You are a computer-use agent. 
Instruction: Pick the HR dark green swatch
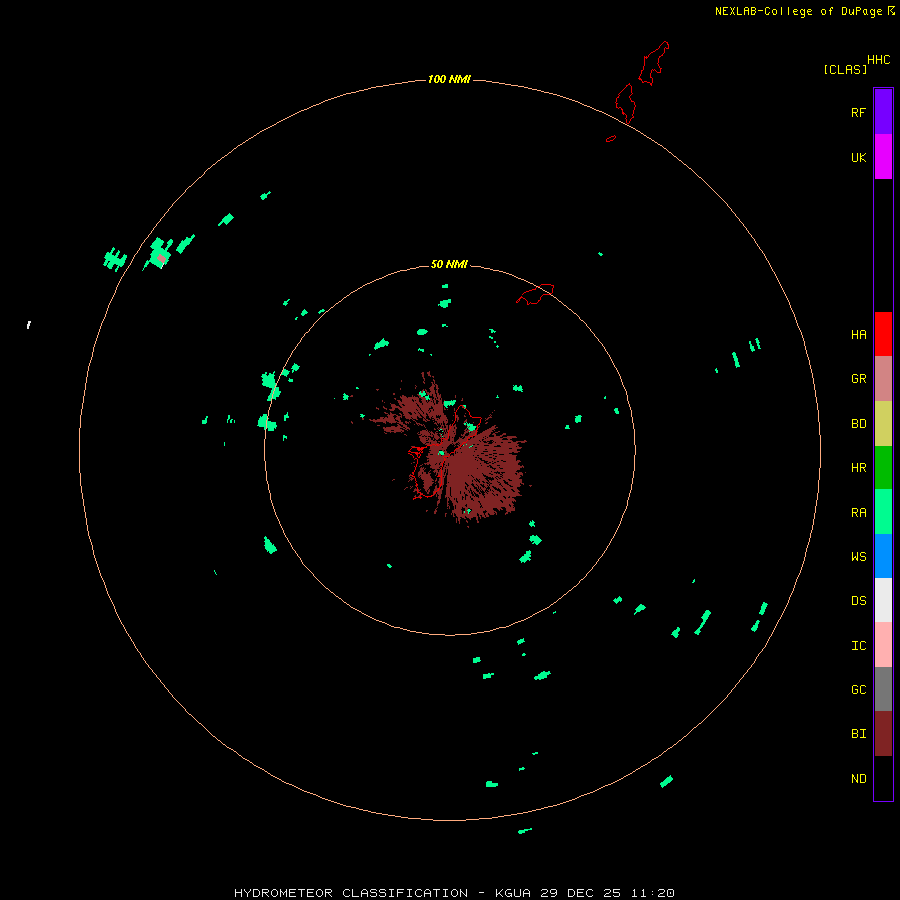coord(883,468)
